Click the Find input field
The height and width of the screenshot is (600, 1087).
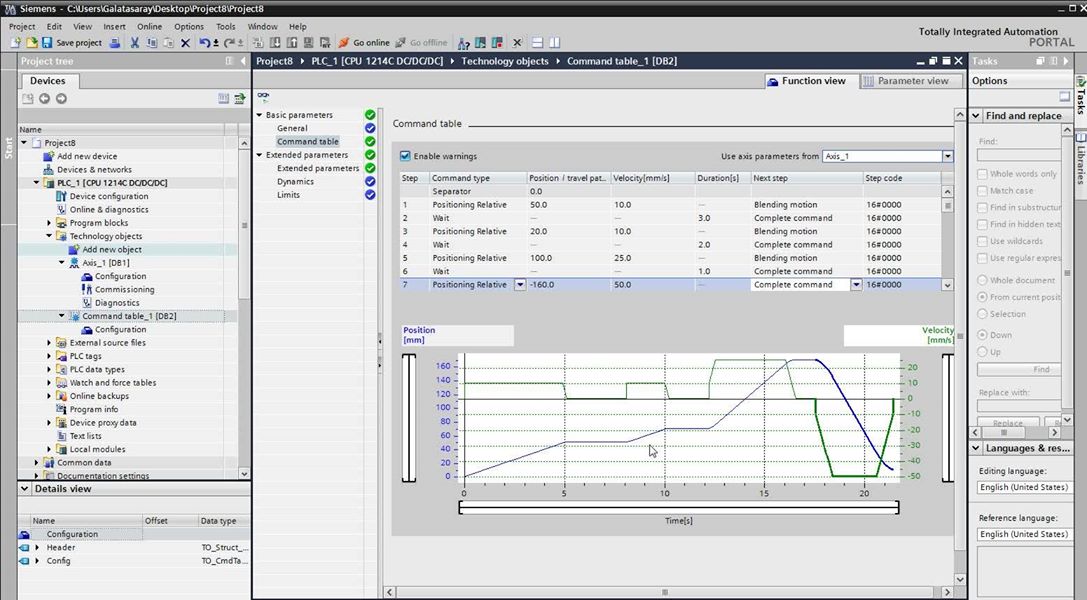[1019, 155]
